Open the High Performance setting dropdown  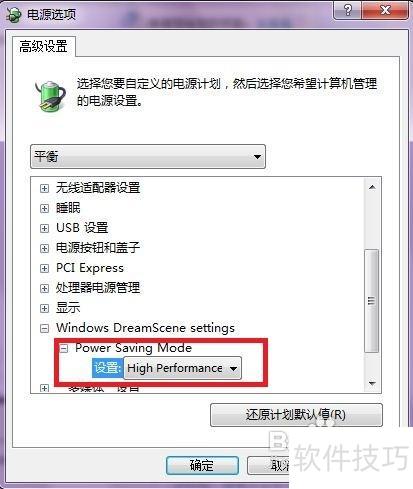click(182, 368)
